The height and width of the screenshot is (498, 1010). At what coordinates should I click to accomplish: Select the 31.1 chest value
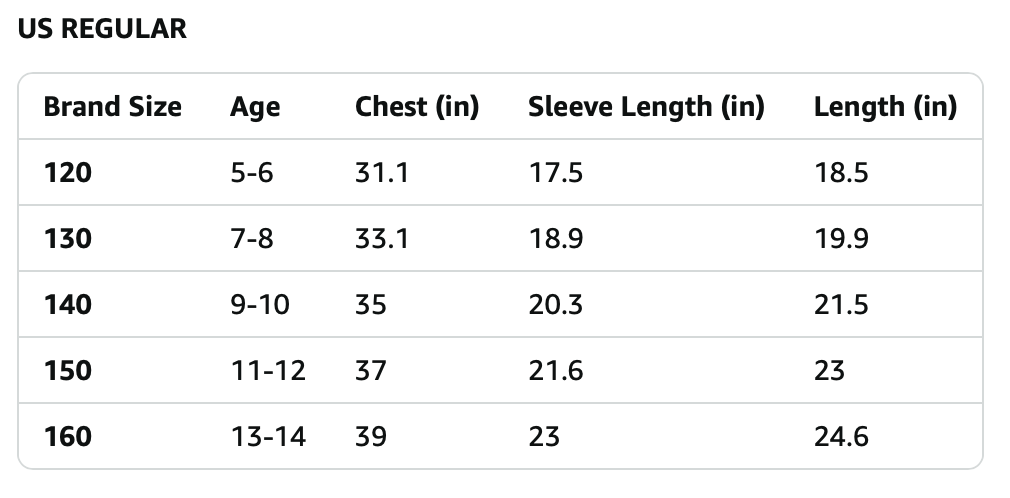click(381, 173)
